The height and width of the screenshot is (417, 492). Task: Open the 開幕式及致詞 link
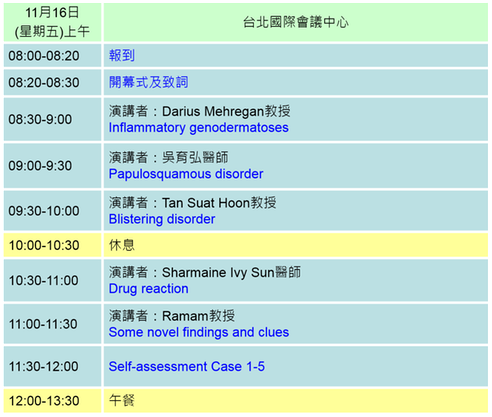point(149,82)
